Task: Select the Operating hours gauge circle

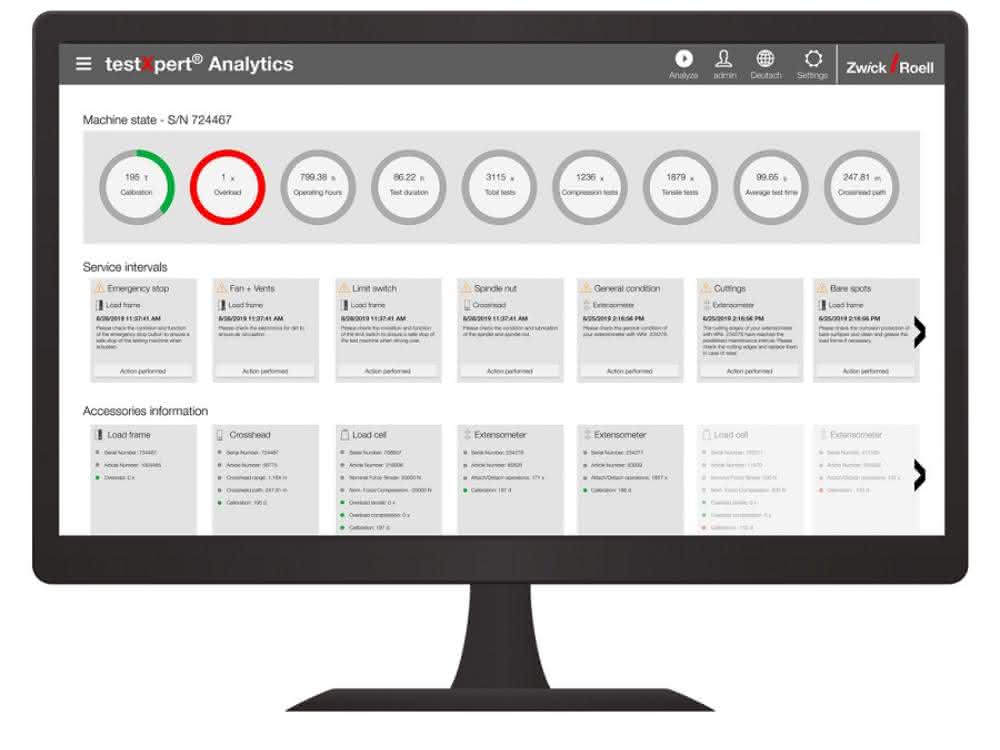Action: pos(318,187)
